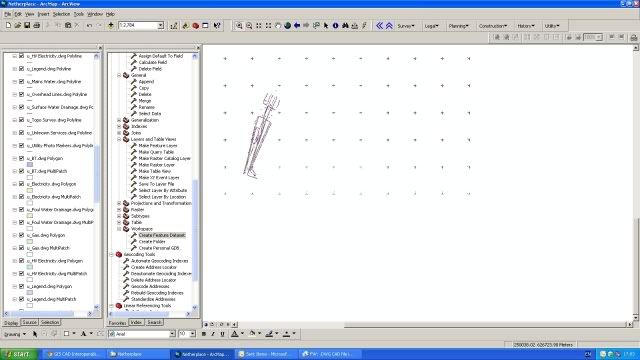
Task: Launch ArcCatalog from toolbar
Action: 185,26
